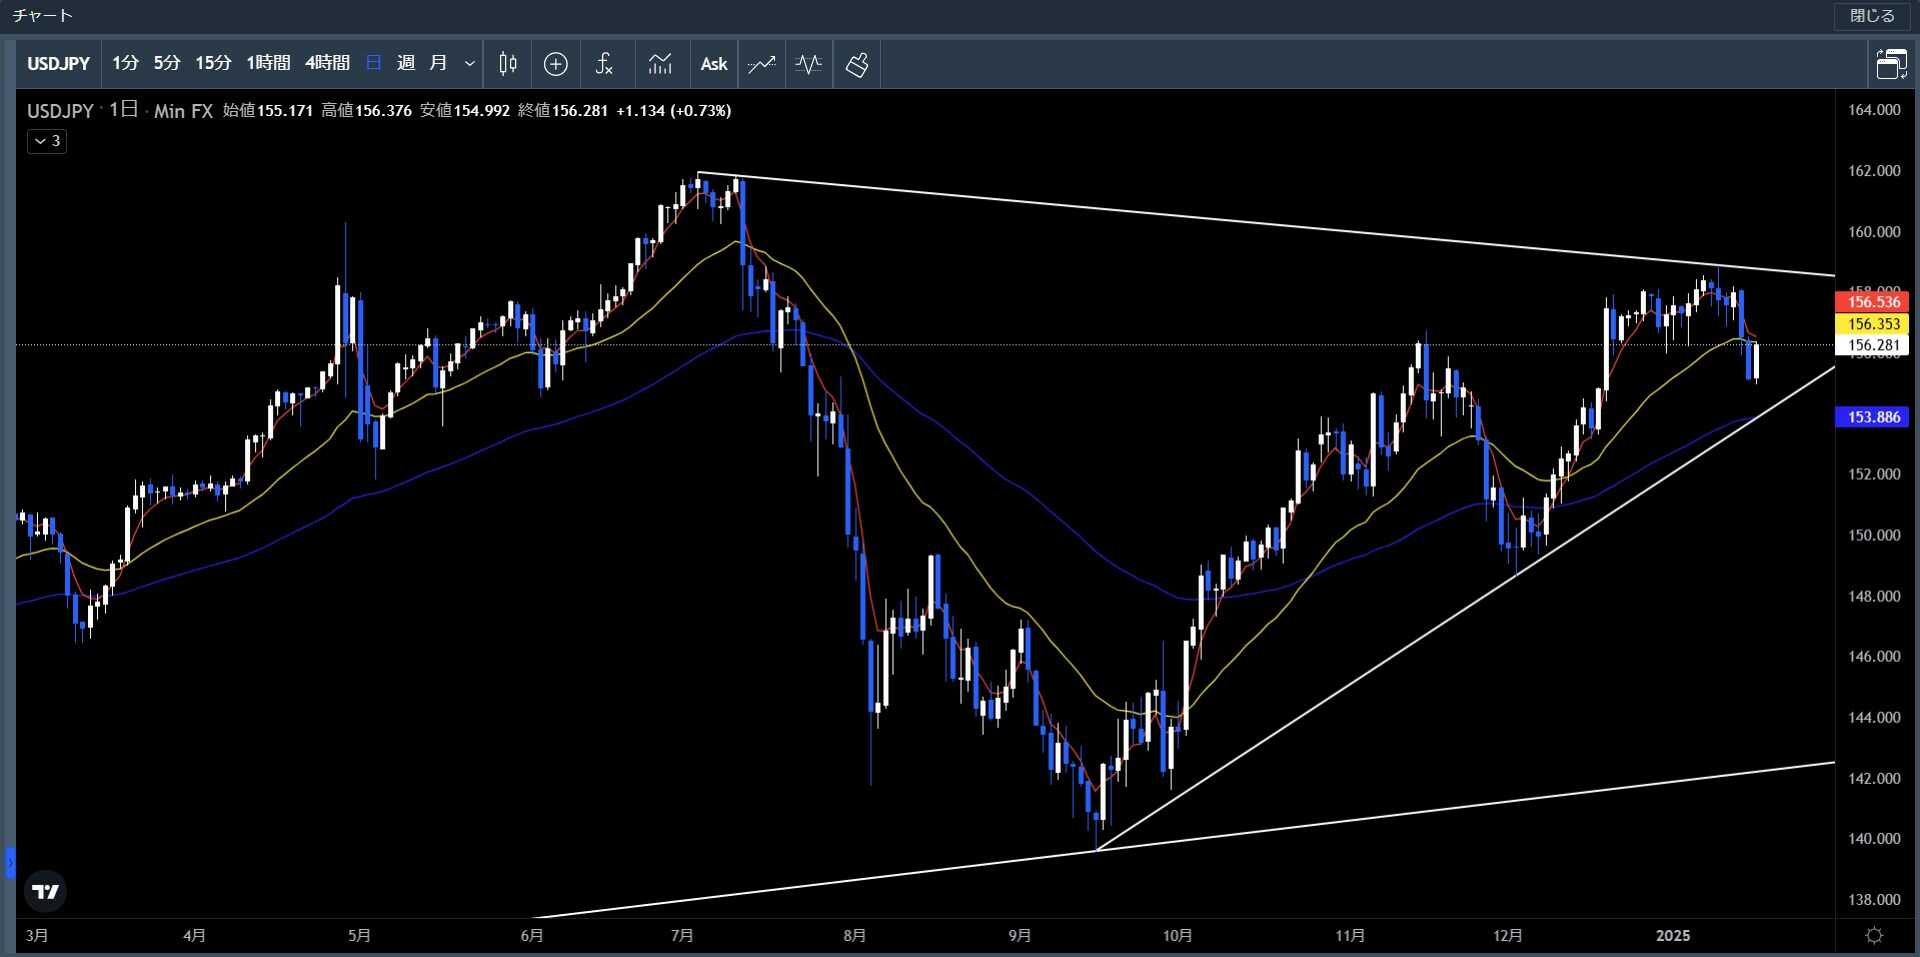
Task: Click the 3月 label on time axis
Action: click(x=37, y=936)
